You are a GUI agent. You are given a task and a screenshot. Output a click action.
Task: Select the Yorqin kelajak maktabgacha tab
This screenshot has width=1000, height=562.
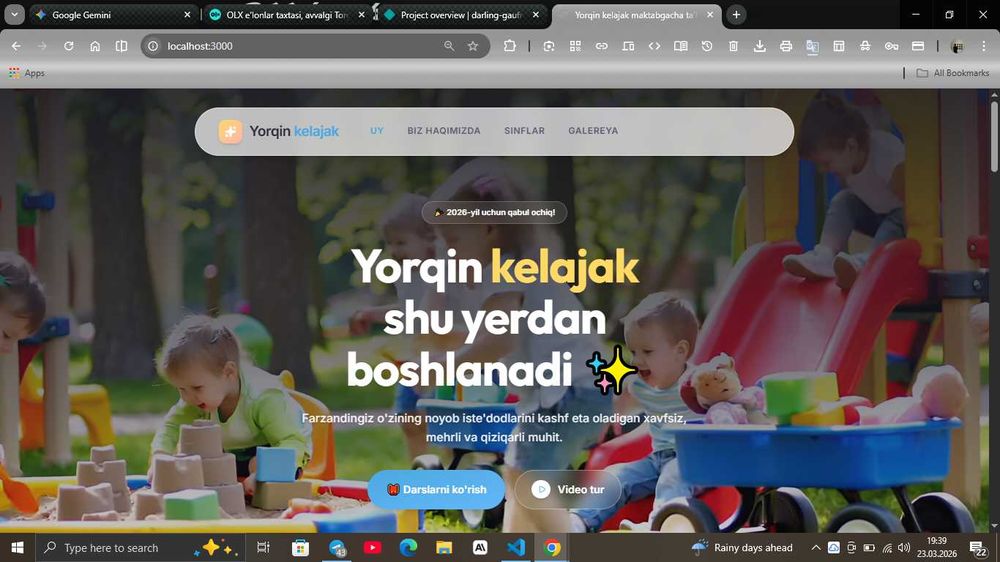[x=635, y=15]
